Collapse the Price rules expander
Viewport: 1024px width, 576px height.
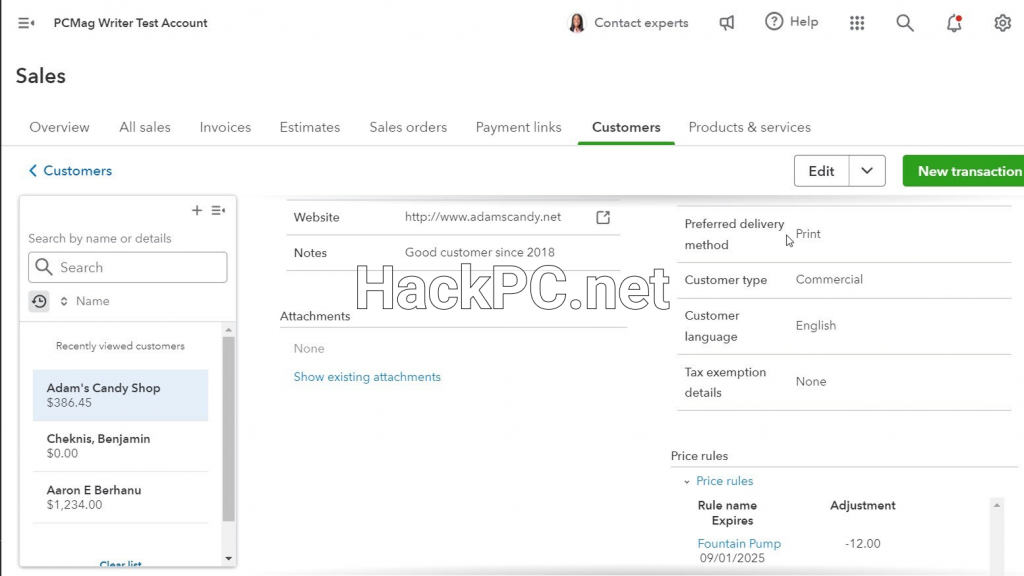(687, 481)
